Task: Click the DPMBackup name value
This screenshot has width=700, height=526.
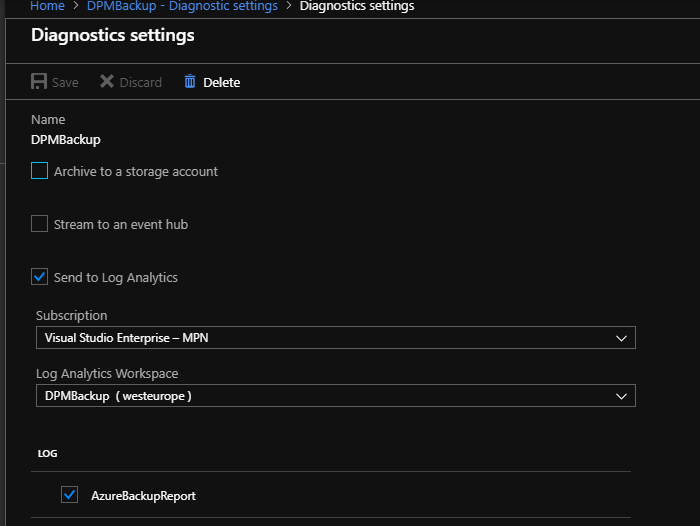Action: 66,140
